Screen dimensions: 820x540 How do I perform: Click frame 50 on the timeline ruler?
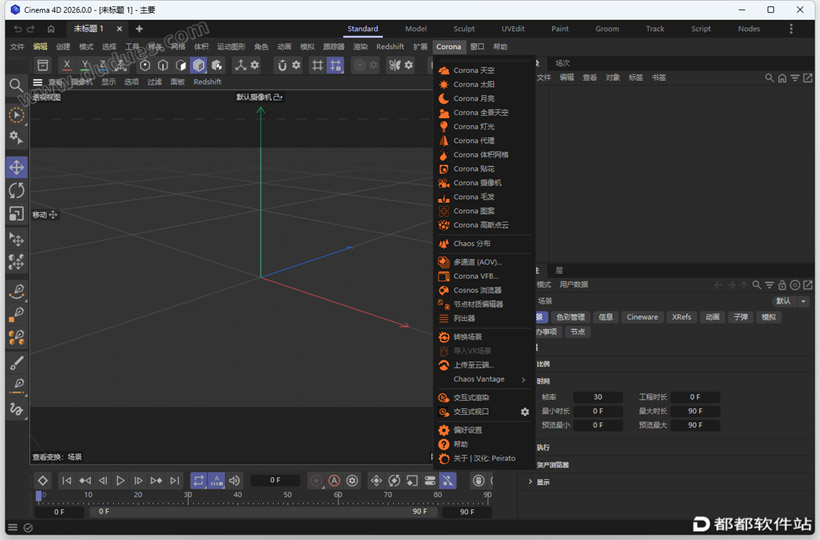288,495
